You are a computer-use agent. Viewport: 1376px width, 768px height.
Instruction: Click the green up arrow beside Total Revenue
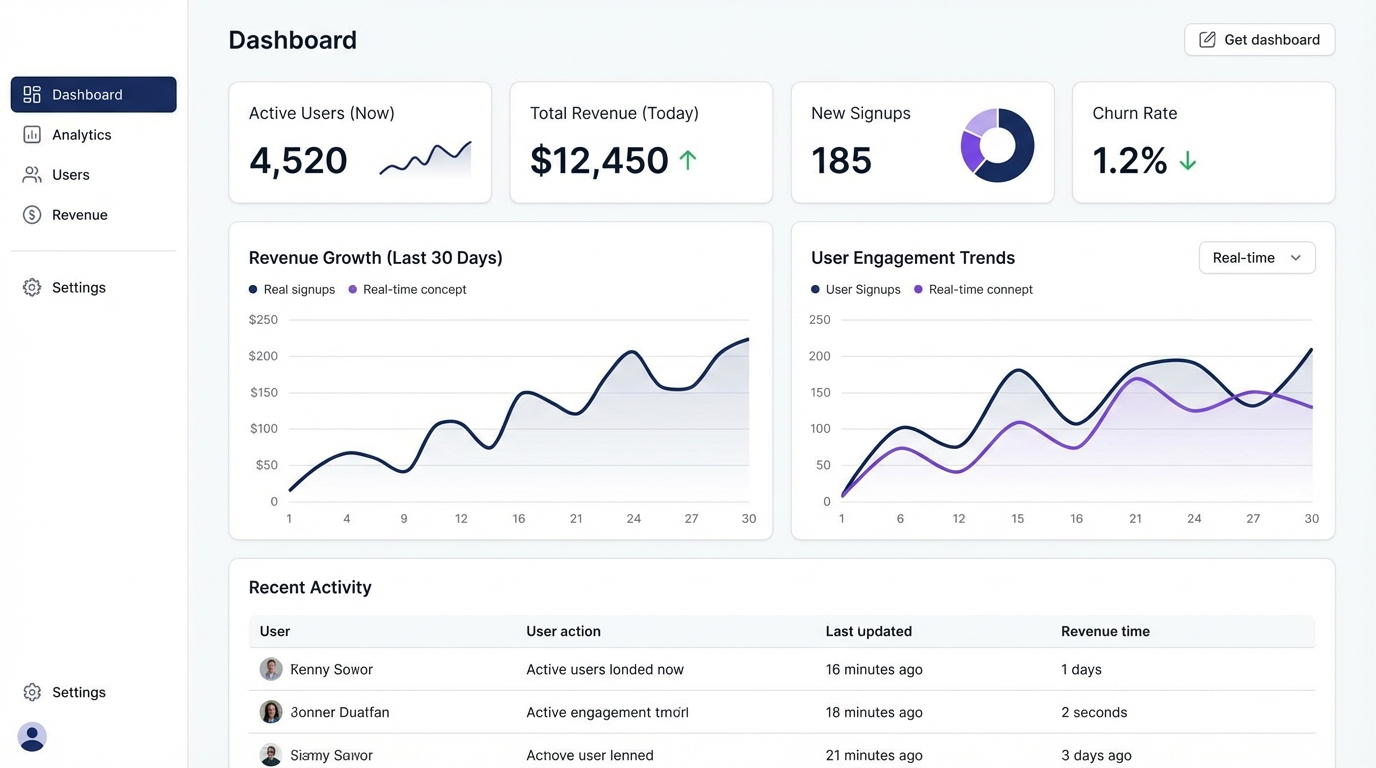tap(688, 160)
